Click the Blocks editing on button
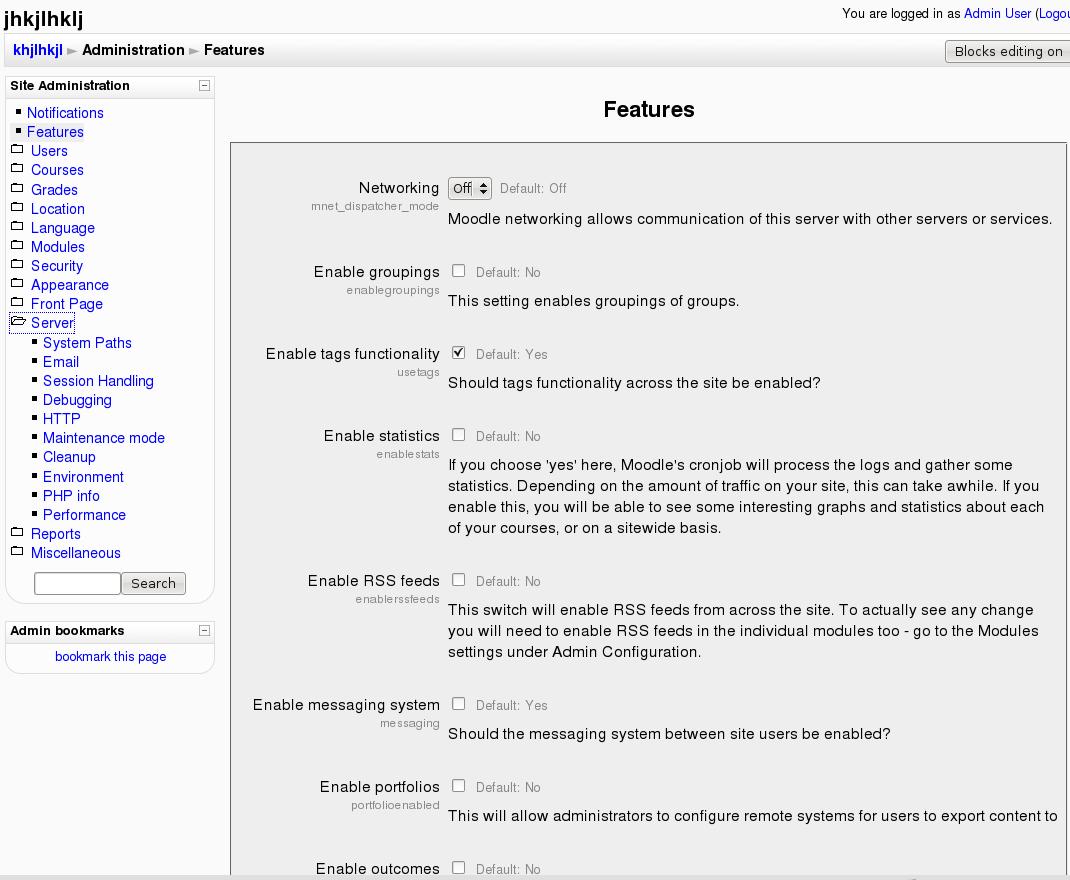The height and width of the screenshot is (880, 1070). pyautogui.click(x=1007, y=51)
